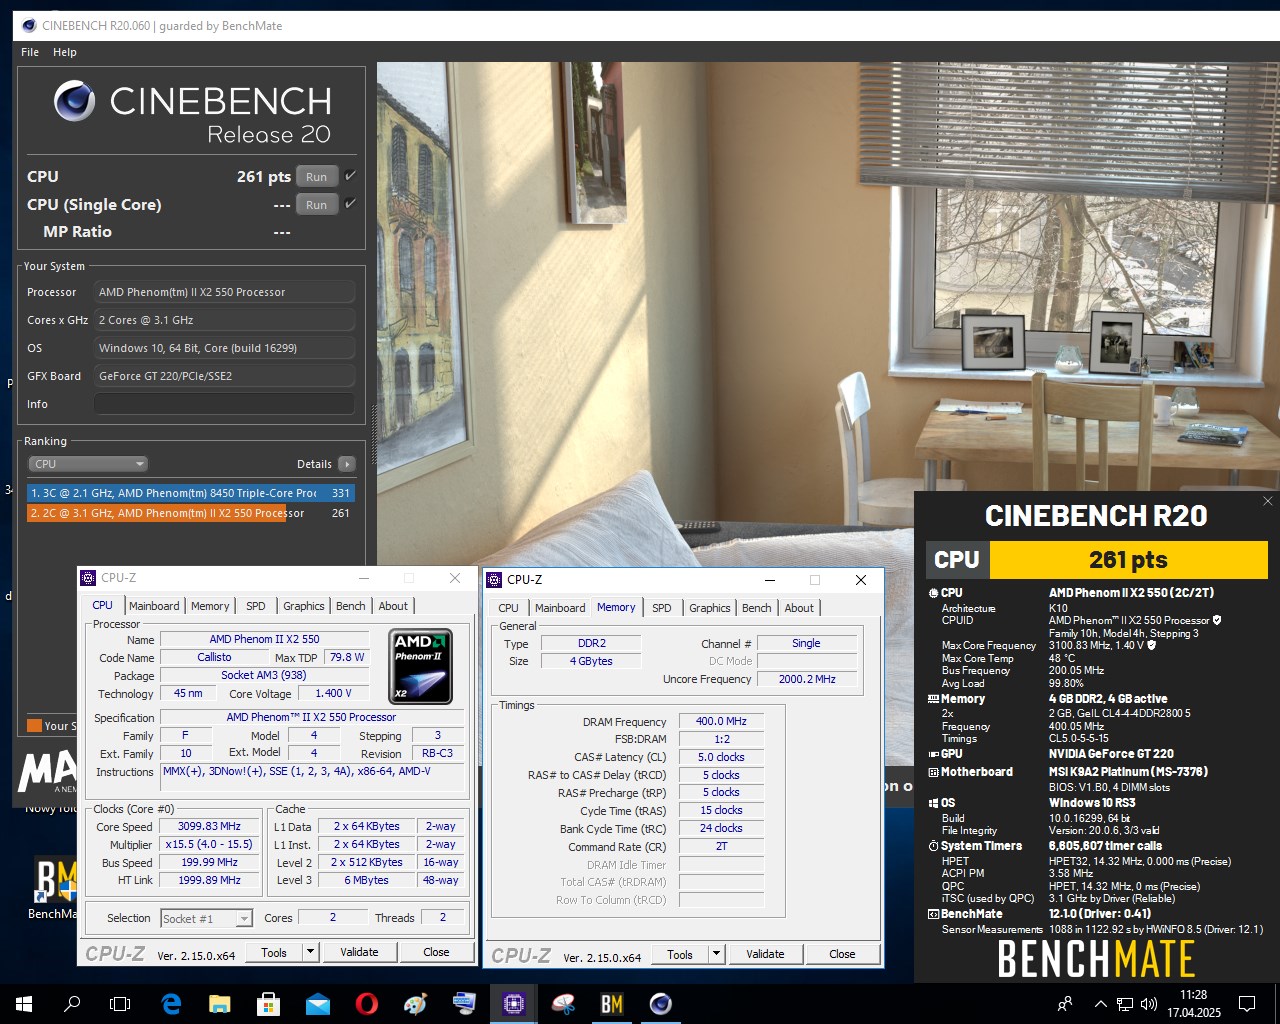The image size is (1280, 1024).
Task: Open taskbar search magnifier
Action: (x=72, y=1004)
